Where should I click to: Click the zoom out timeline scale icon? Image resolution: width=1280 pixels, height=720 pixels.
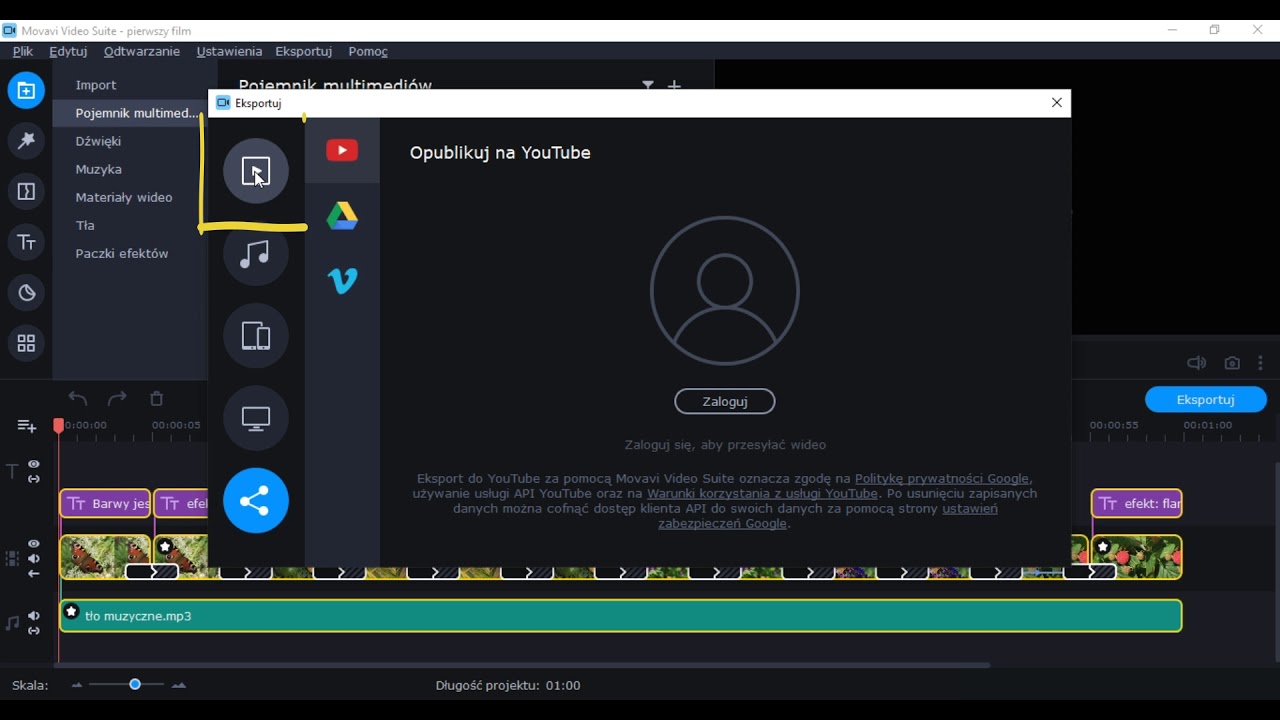[x=77, y=685]
